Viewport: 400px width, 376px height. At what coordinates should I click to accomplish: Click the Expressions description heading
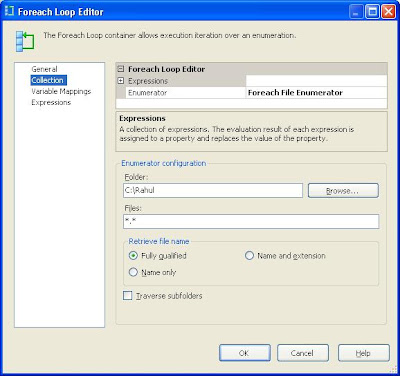pyautogui.click(x=142, y=118)
